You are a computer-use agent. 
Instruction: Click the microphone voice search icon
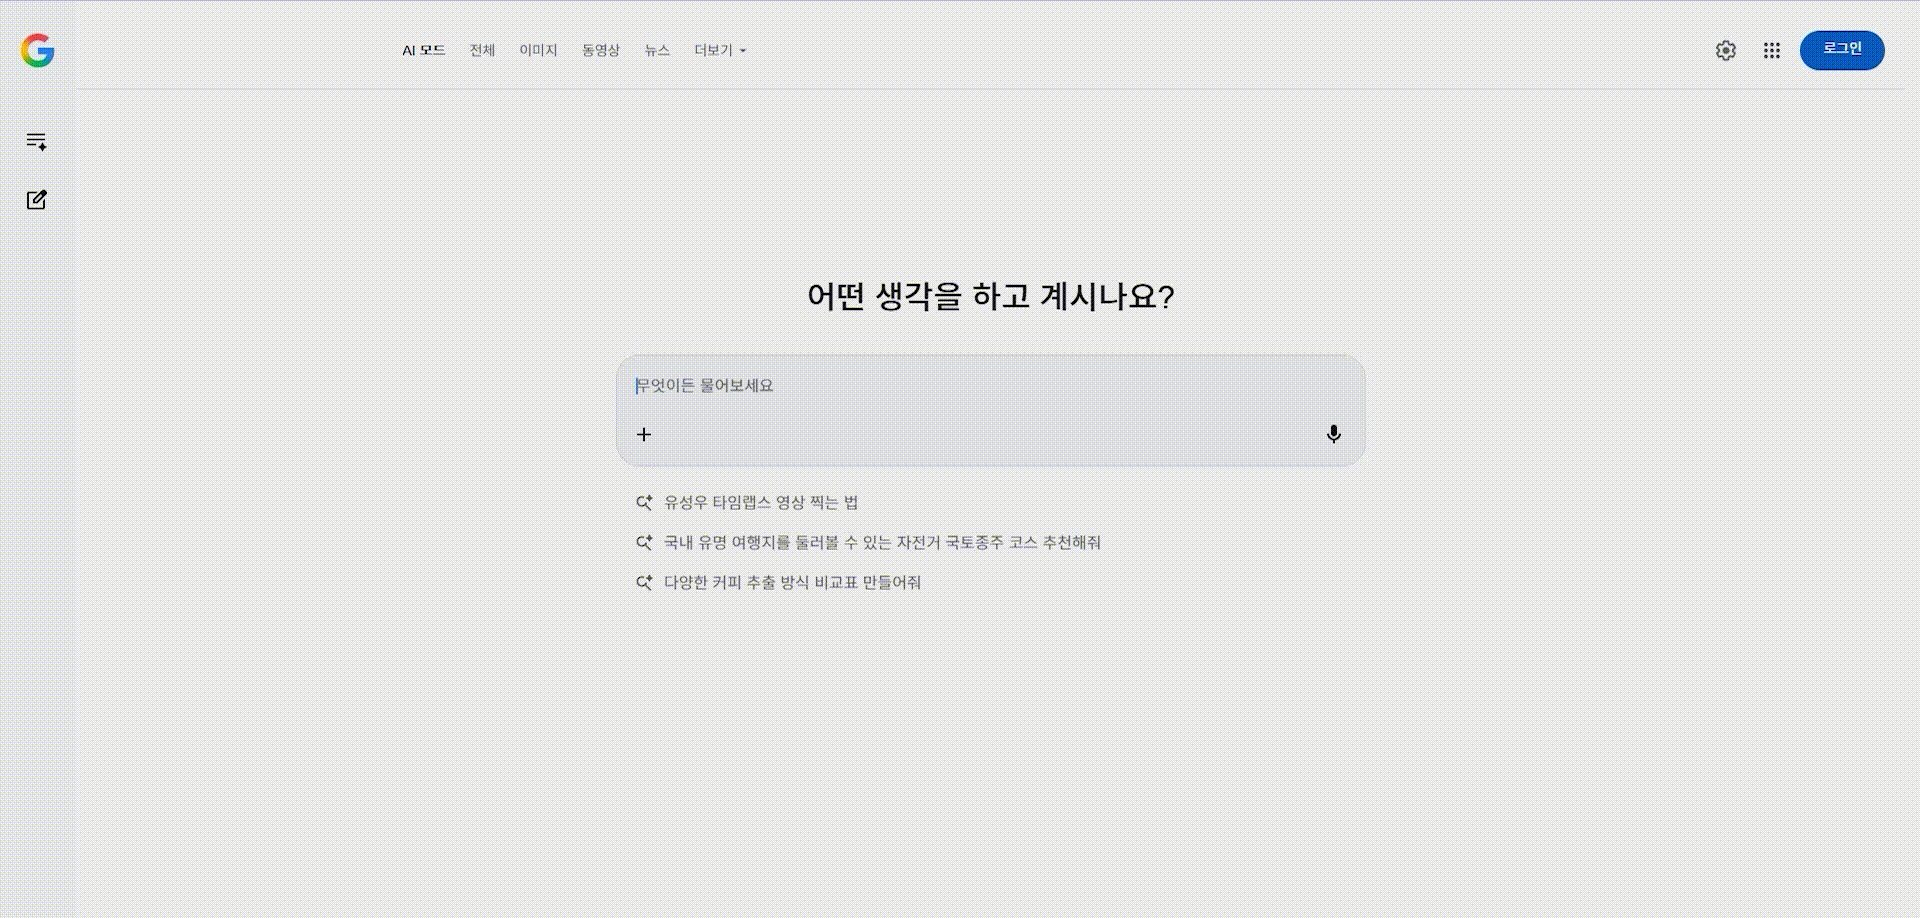pos(1333,434)
